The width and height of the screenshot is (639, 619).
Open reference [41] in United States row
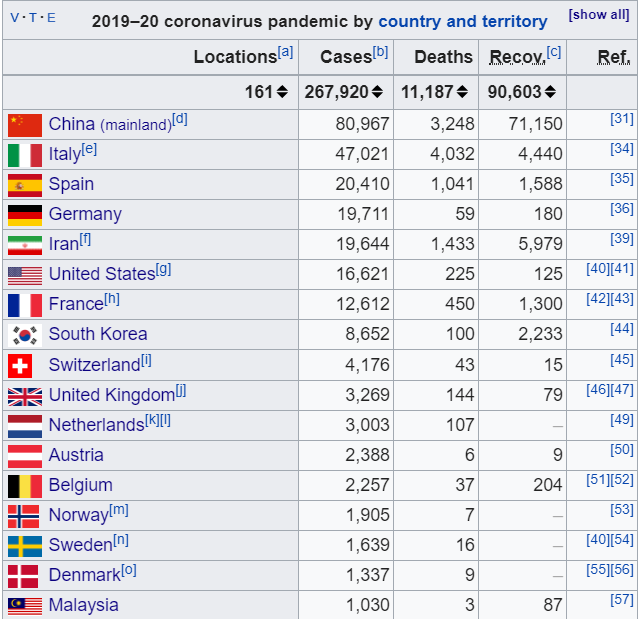(x=621, y=269)
